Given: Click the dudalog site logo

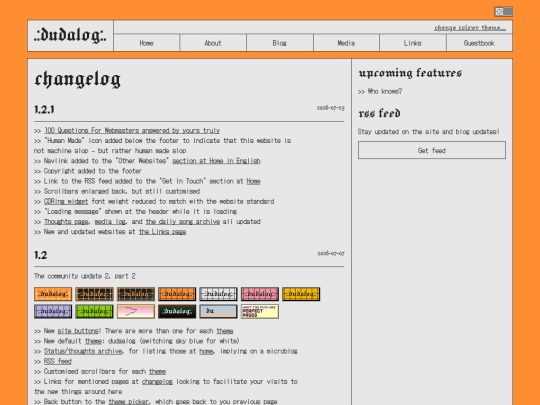Looking at the screenshot, I should [70, 36].
